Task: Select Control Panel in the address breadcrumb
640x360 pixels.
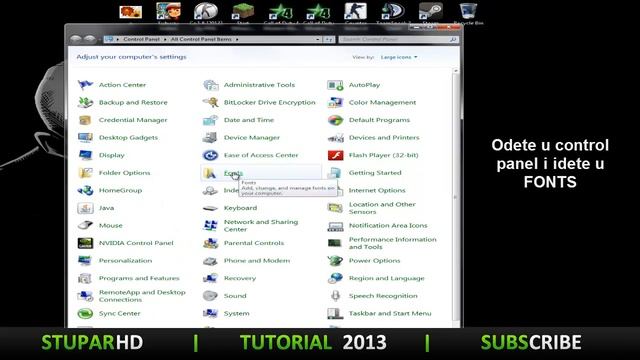Action: point(141,40)
